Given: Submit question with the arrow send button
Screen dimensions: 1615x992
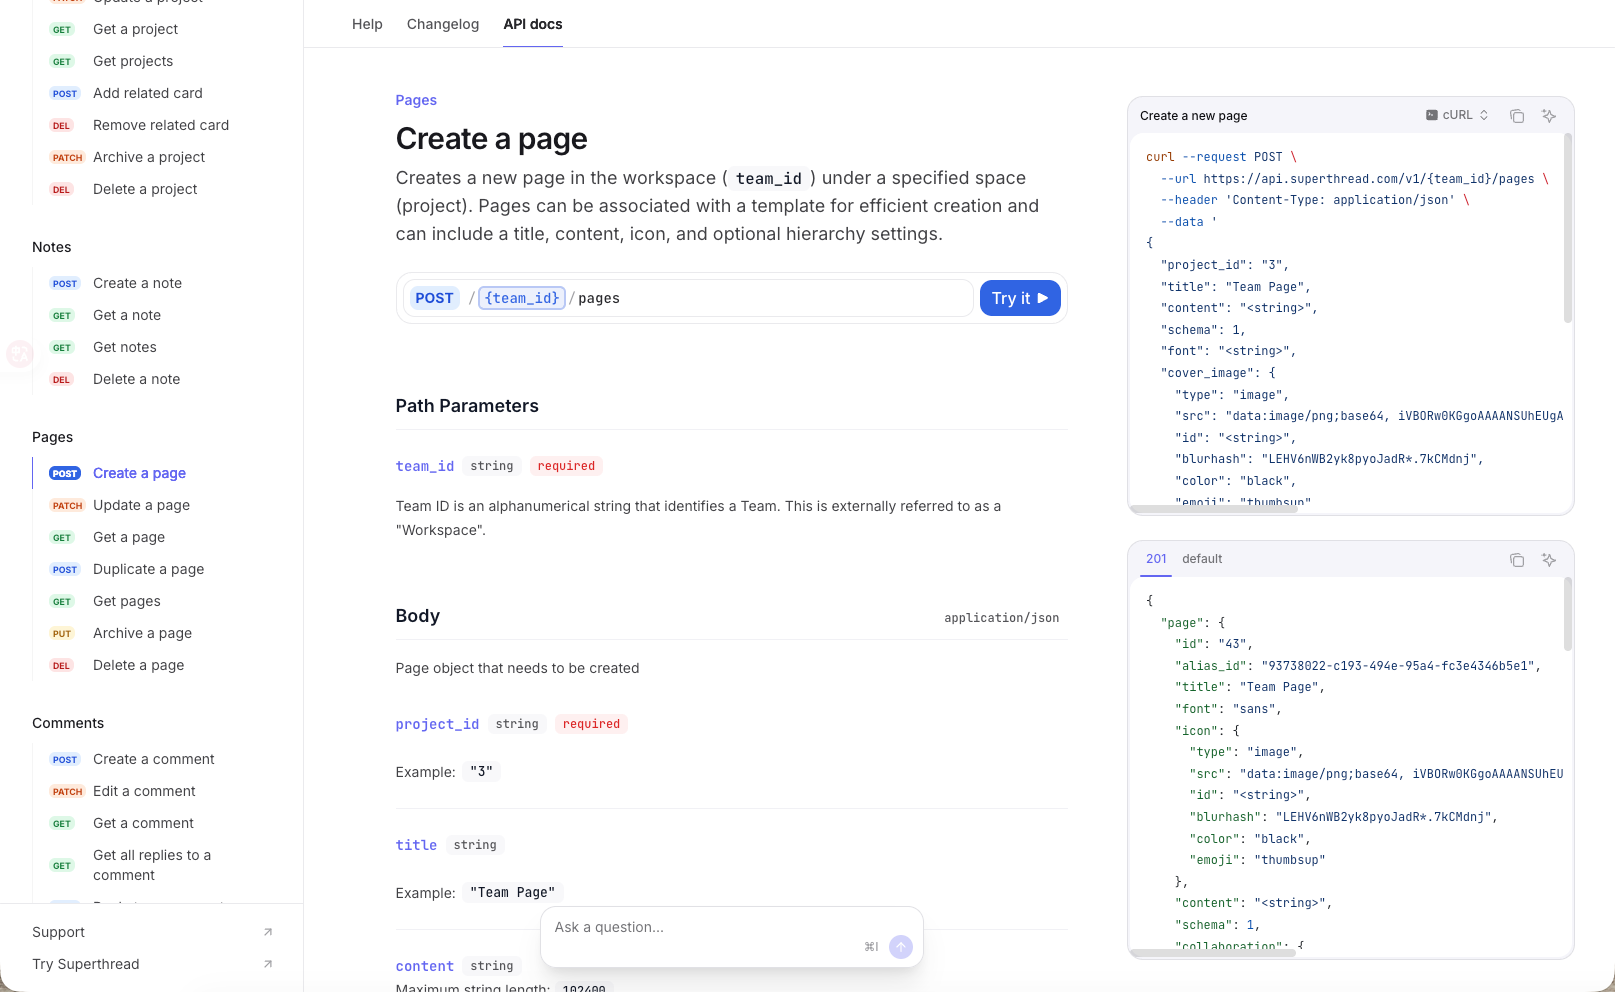Looking at the screenshot, I should 900,947.
